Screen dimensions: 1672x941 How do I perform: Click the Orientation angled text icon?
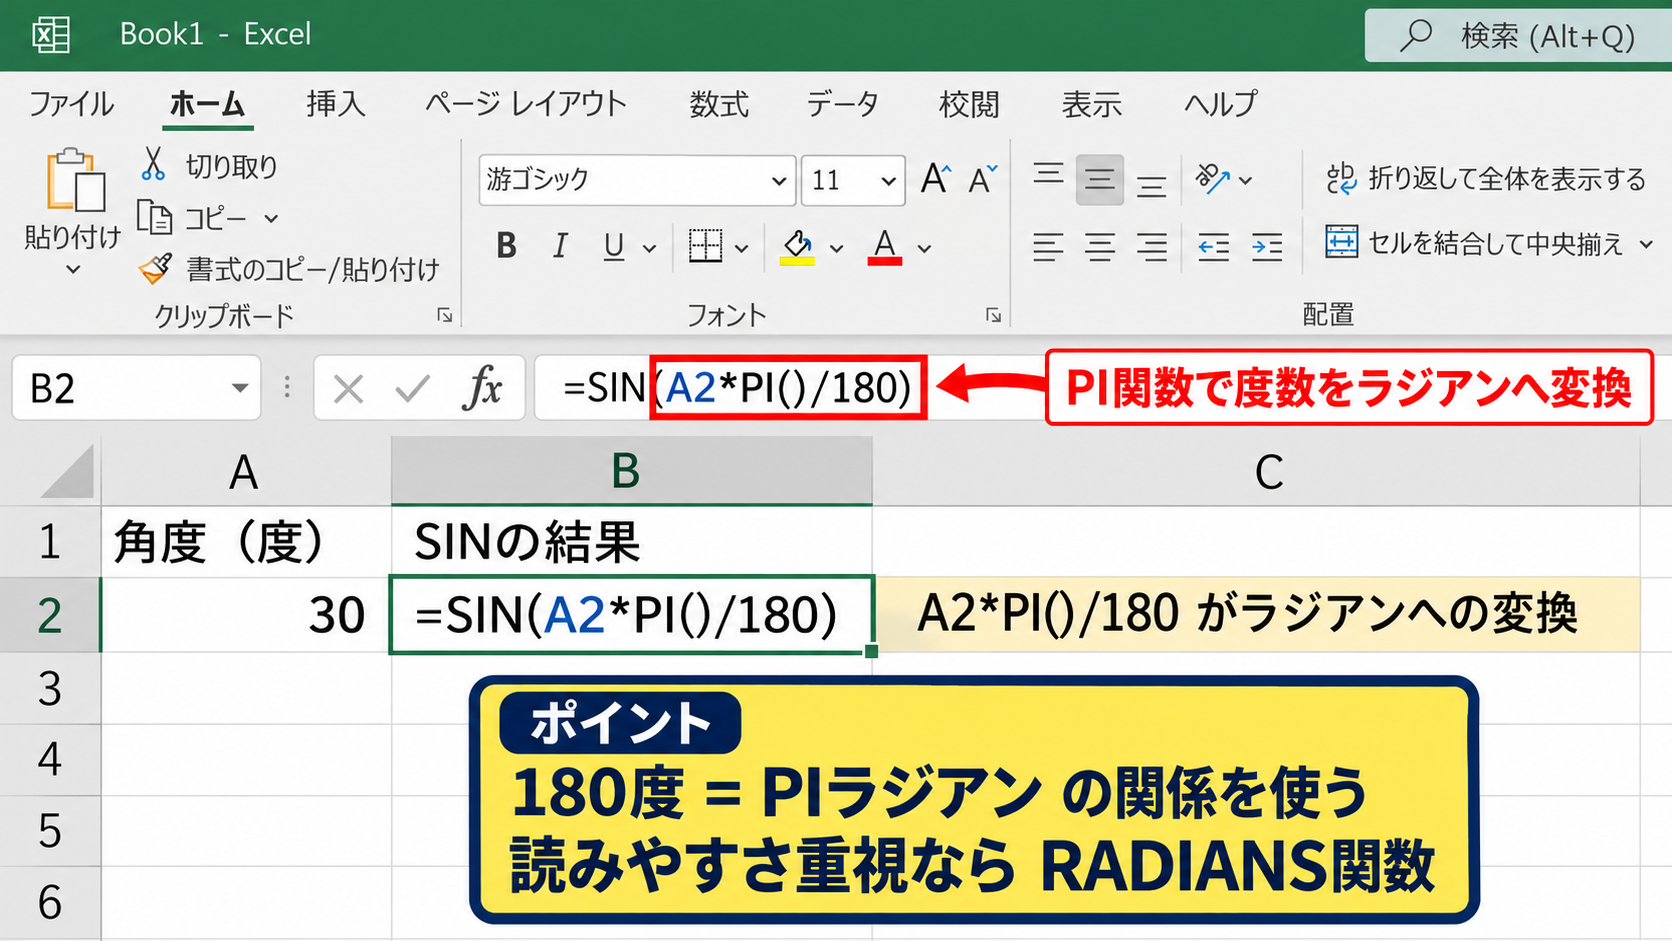(x=1212, y=179)
